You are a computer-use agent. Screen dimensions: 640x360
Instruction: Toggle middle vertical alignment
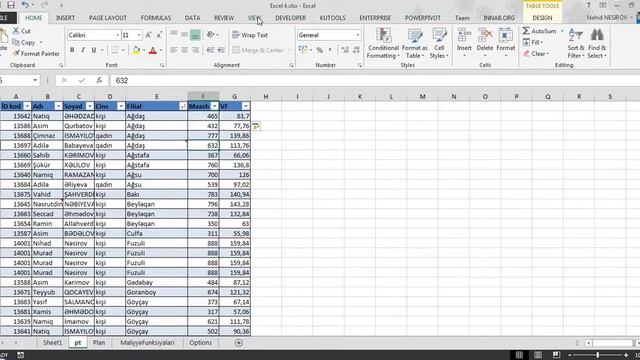[x=184, y=35]
